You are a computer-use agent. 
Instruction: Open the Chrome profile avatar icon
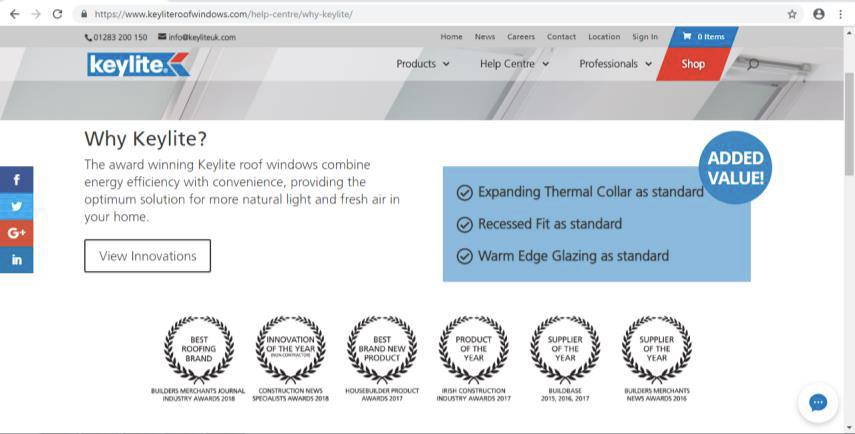pyautogui.click(x=818, y=14)
